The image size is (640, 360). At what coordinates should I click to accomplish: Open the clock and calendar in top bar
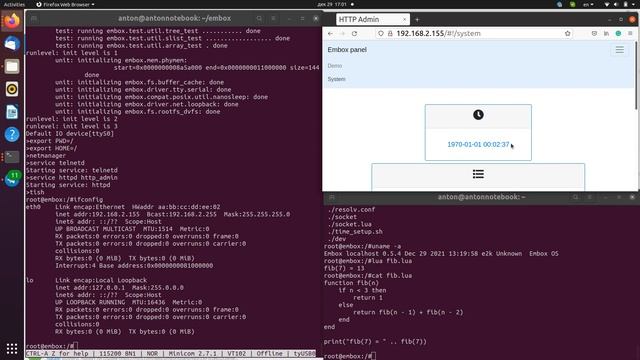click(x=332, y=4)
